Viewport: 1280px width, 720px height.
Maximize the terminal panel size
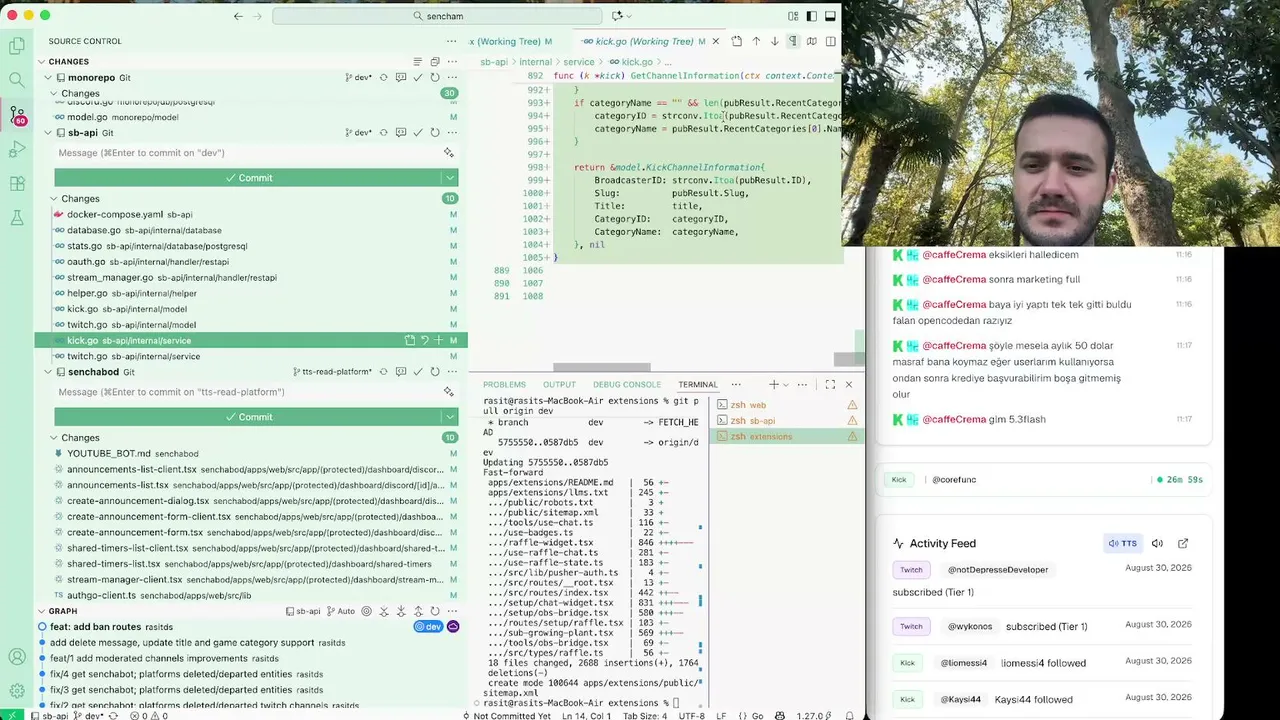(830, 384)
